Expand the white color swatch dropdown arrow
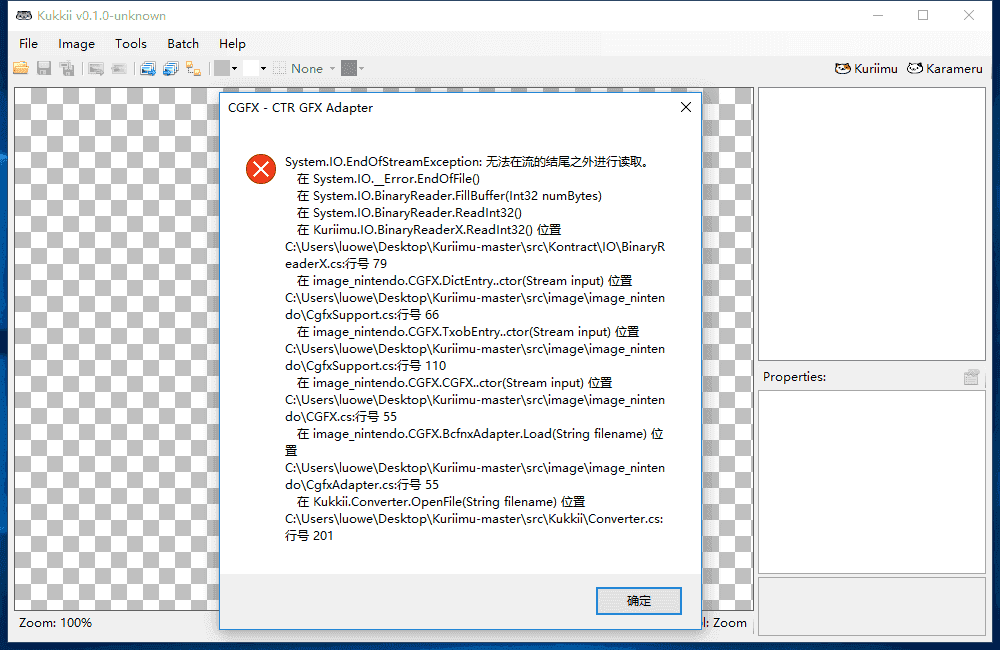 coord(263,68)
